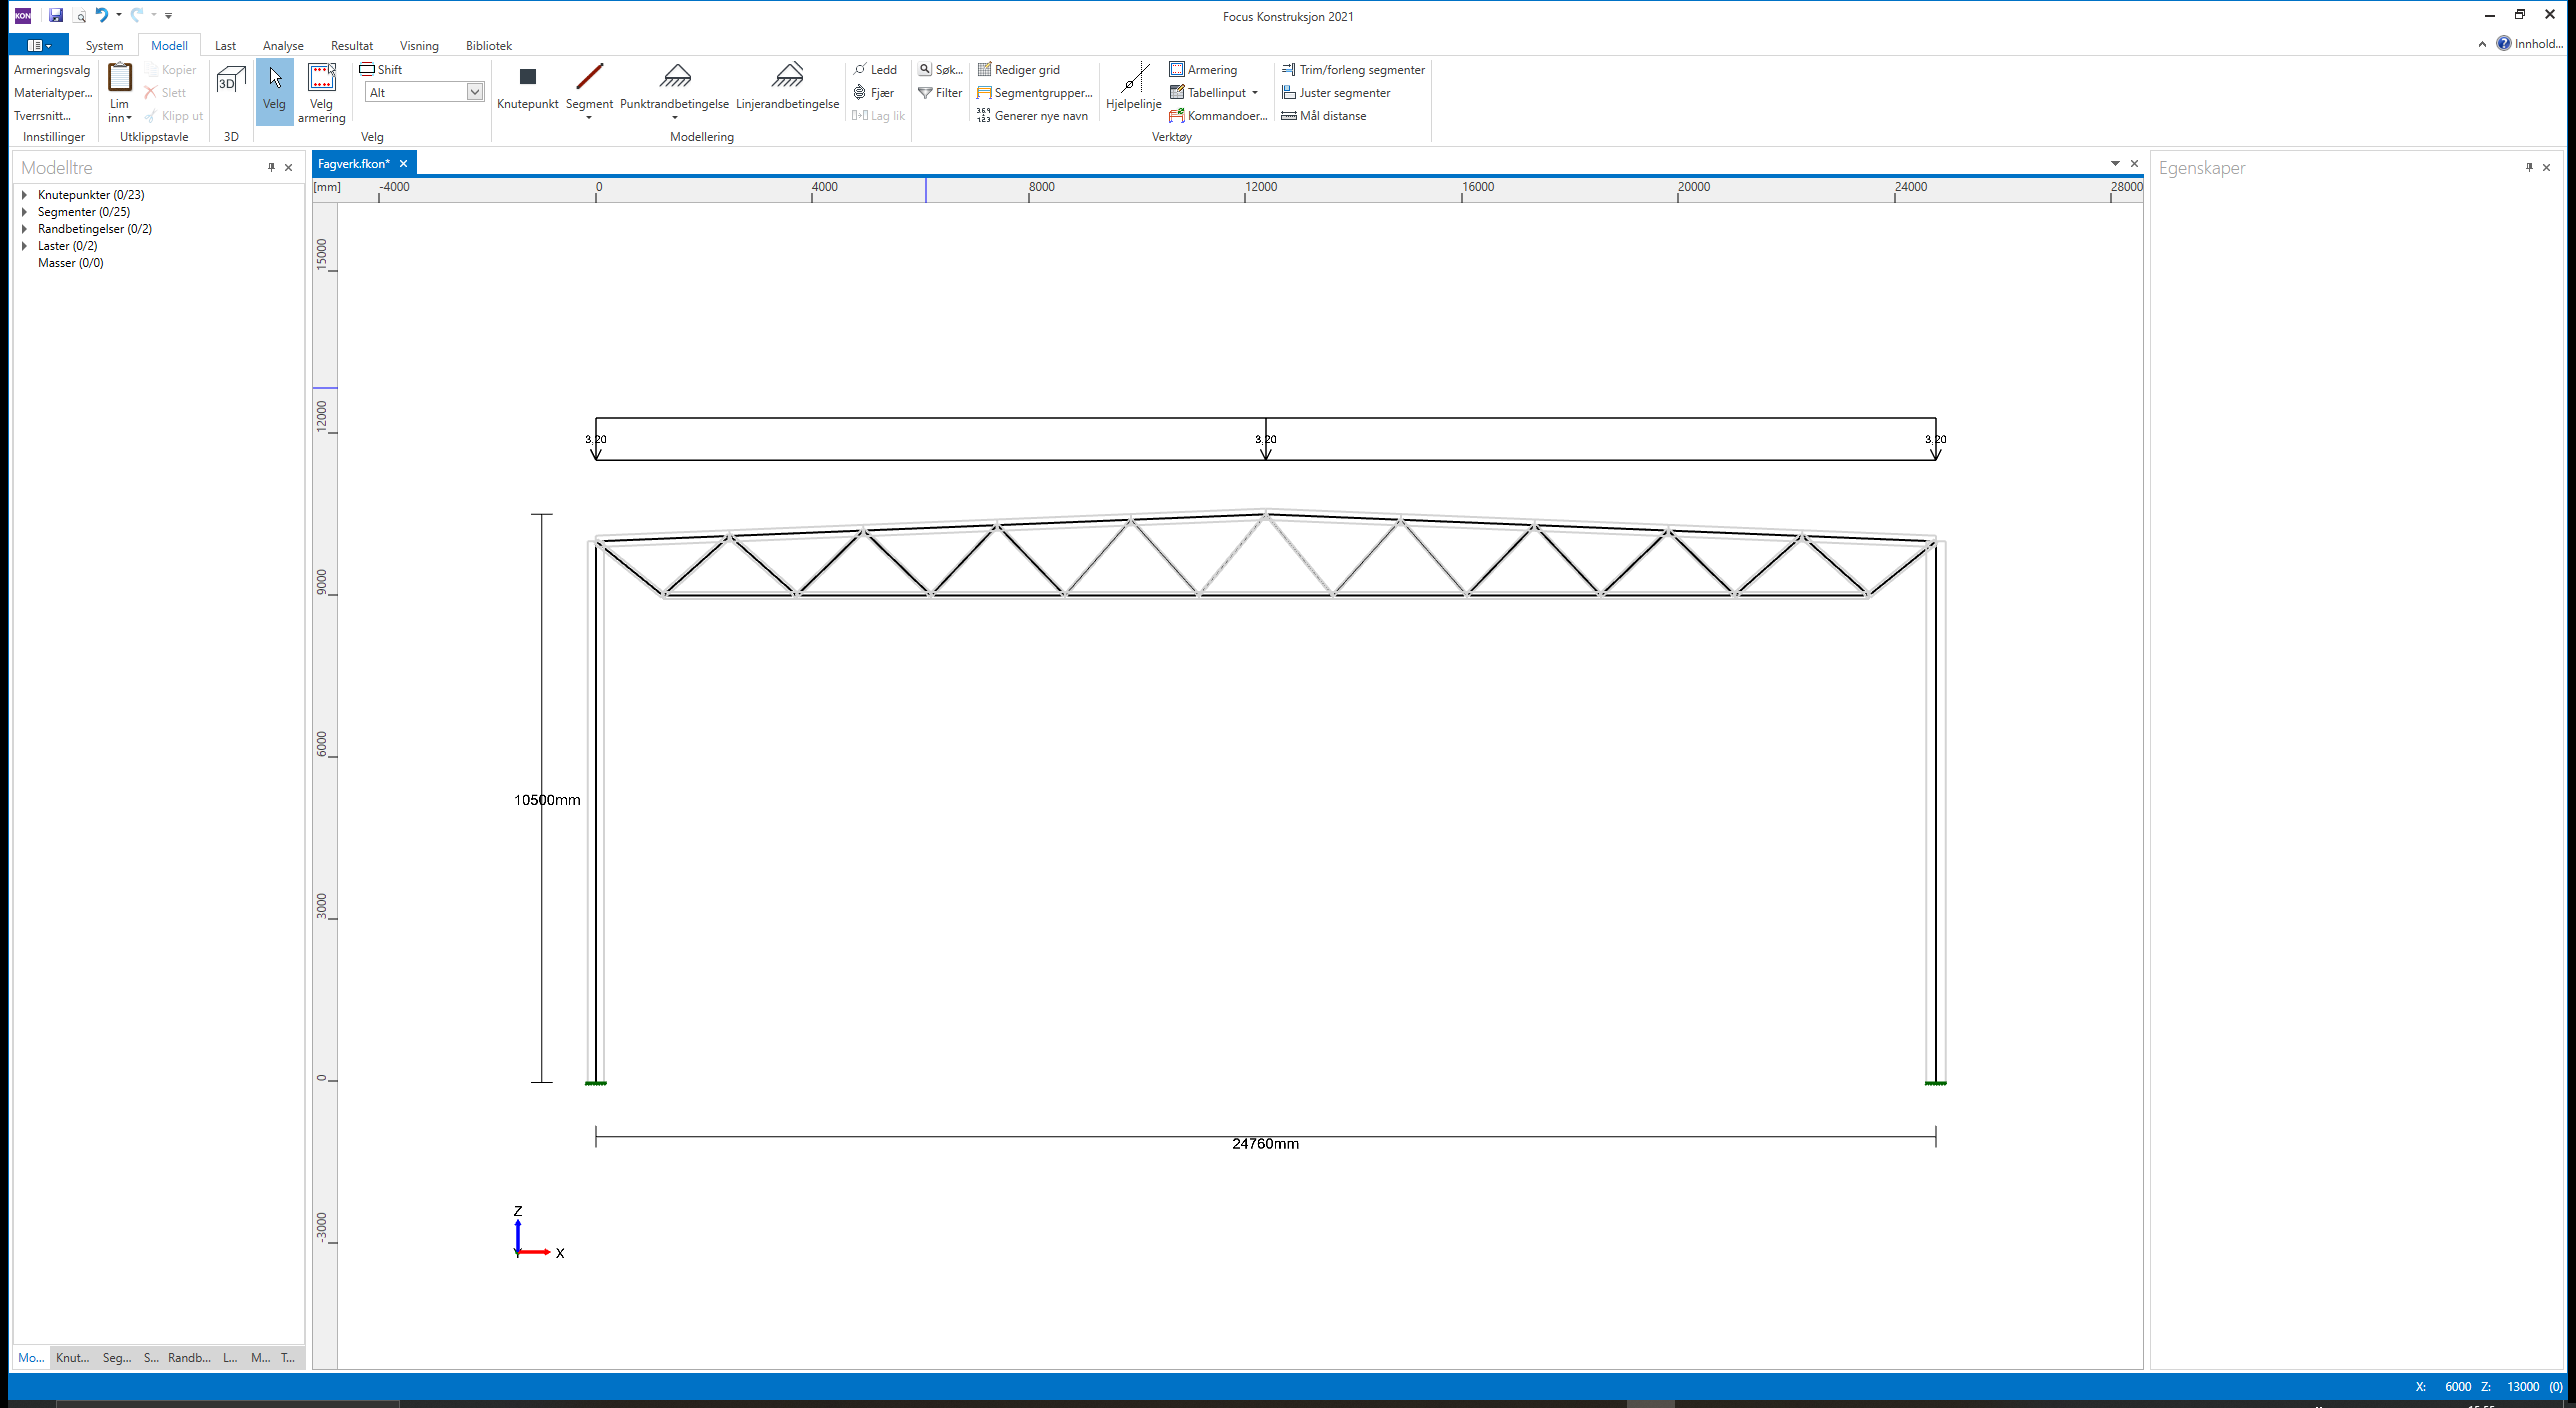Image resolution: width=2576 pixels, height=1408 pixels.
Task: Expand Laster (0/2) tree node
Action: click(24, 246)
